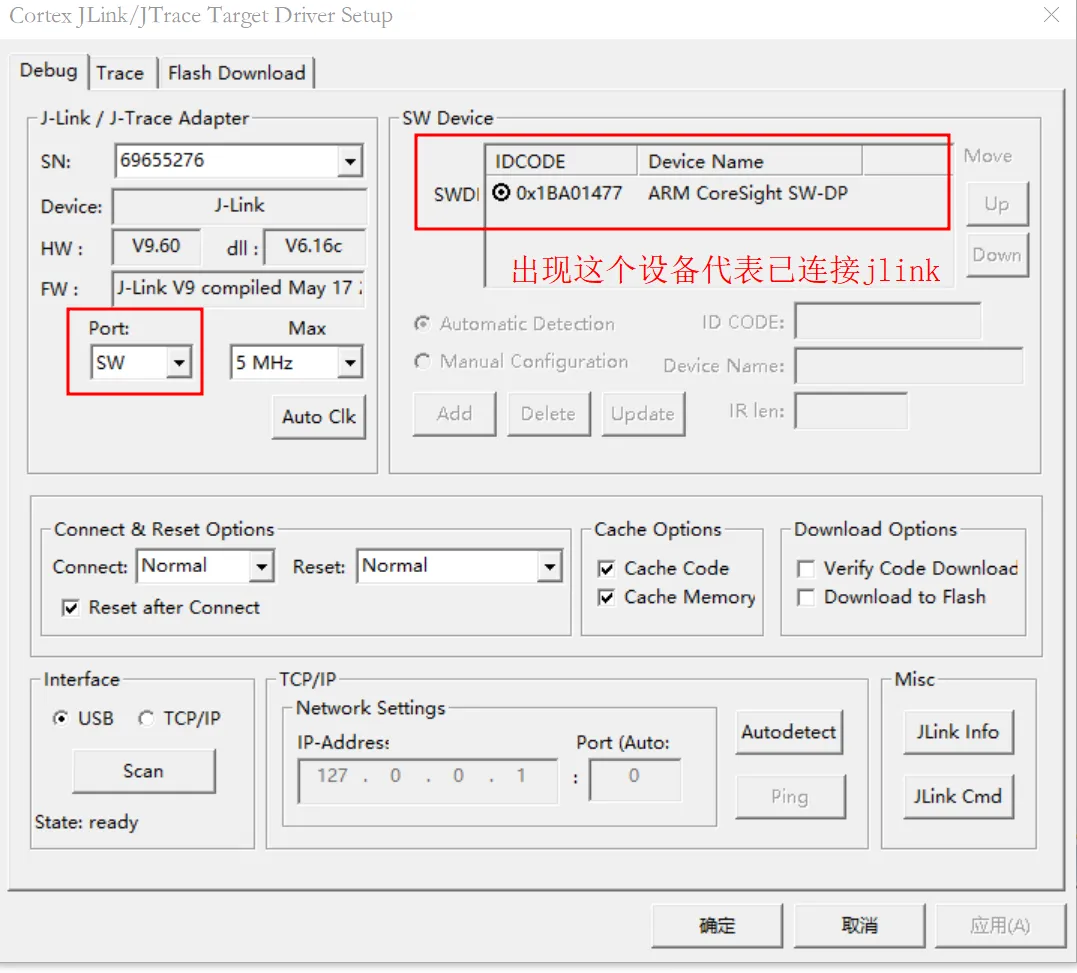The image size is (1077, 973).
Task: Click the Delete device button
Action: point(548,414)
